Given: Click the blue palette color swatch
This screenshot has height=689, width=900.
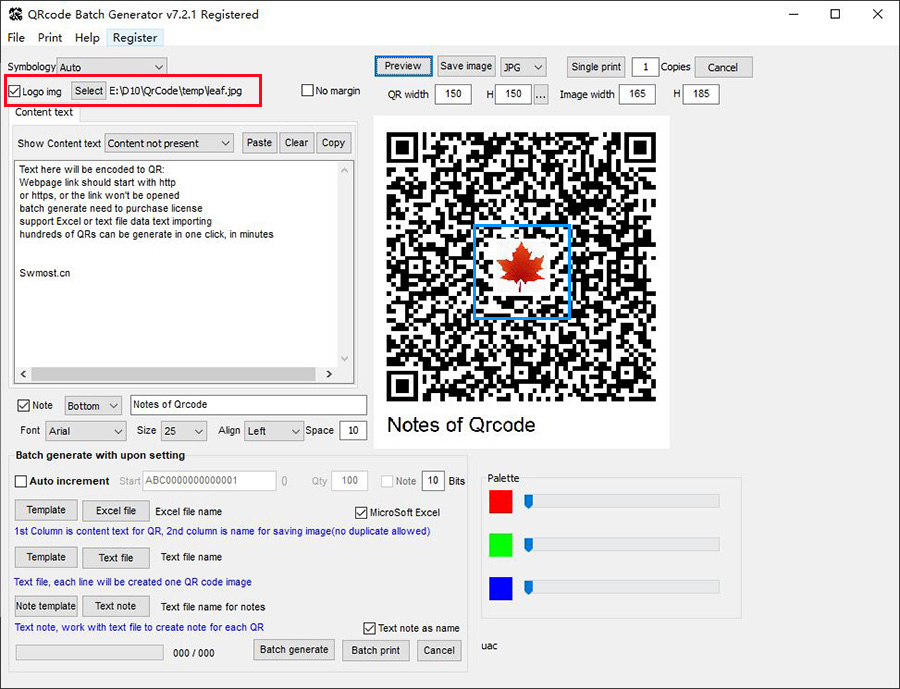Looking at the screenshot, I should click(501, 589).
